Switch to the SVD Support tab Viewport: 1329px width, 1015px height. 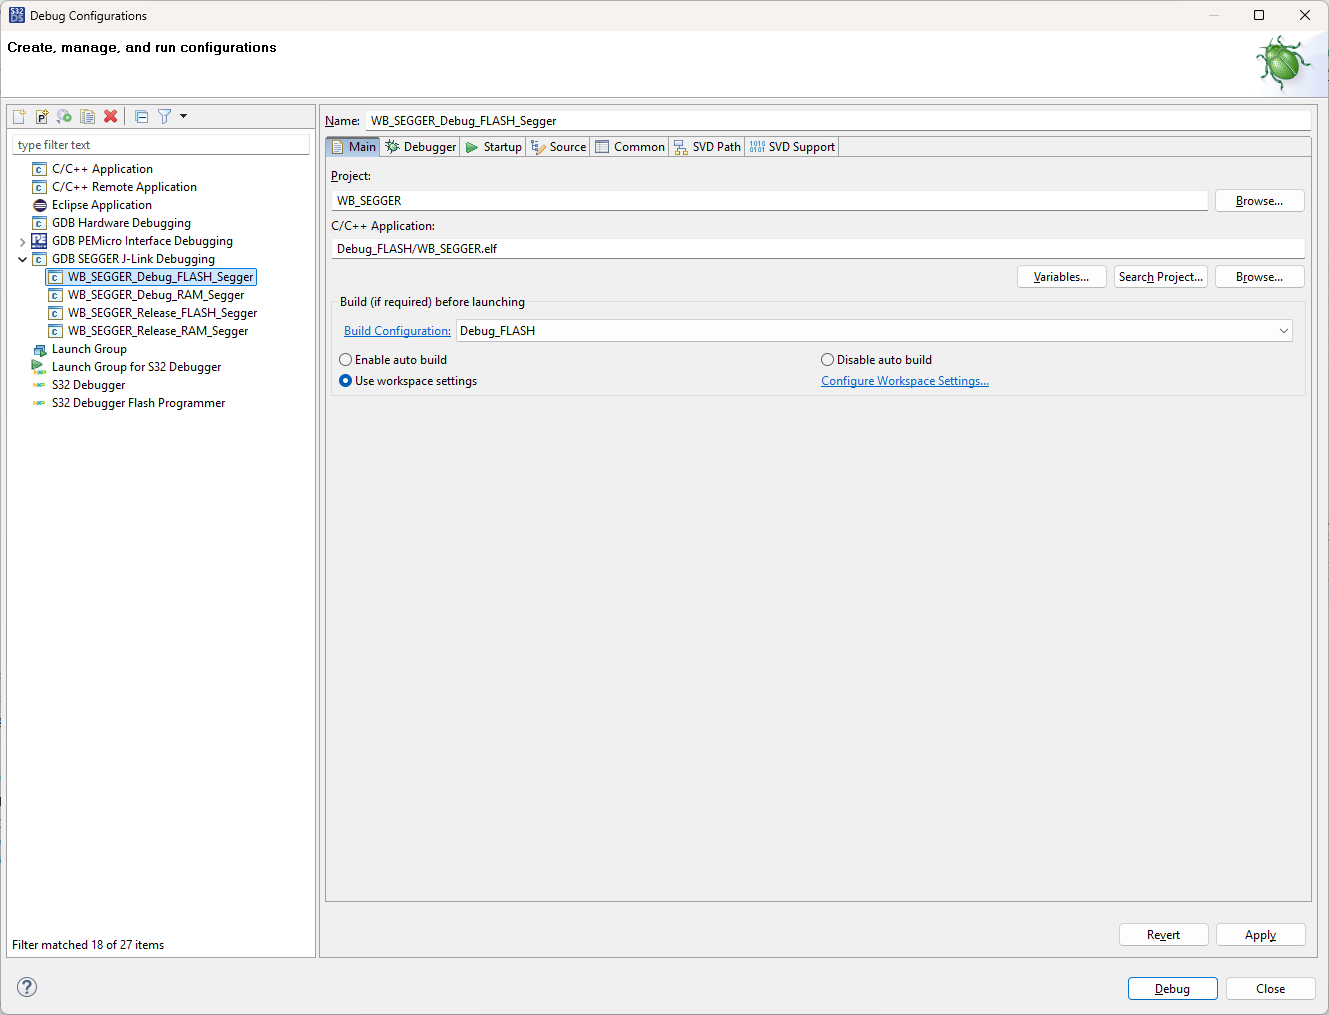(x=792, y=147)
